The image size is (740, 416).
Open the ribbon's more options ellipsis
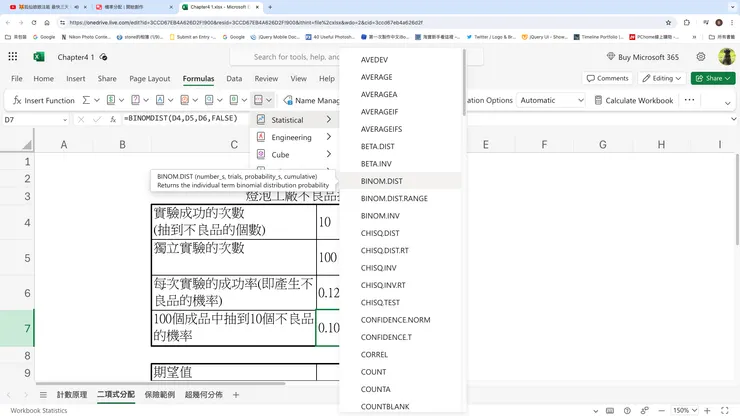click(x=689, y=100)
